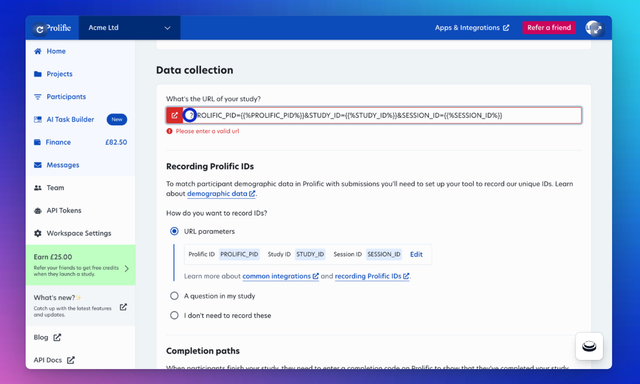
Task: Open the demographic data link
Action: click(221, 194)
